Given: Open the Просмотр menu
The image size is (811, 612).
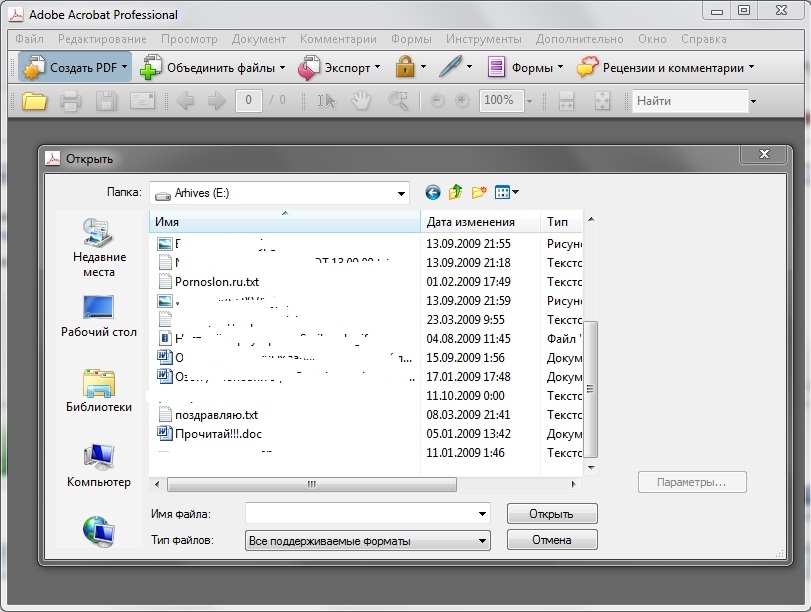Looking at the screenshot, I should (189, 39).
